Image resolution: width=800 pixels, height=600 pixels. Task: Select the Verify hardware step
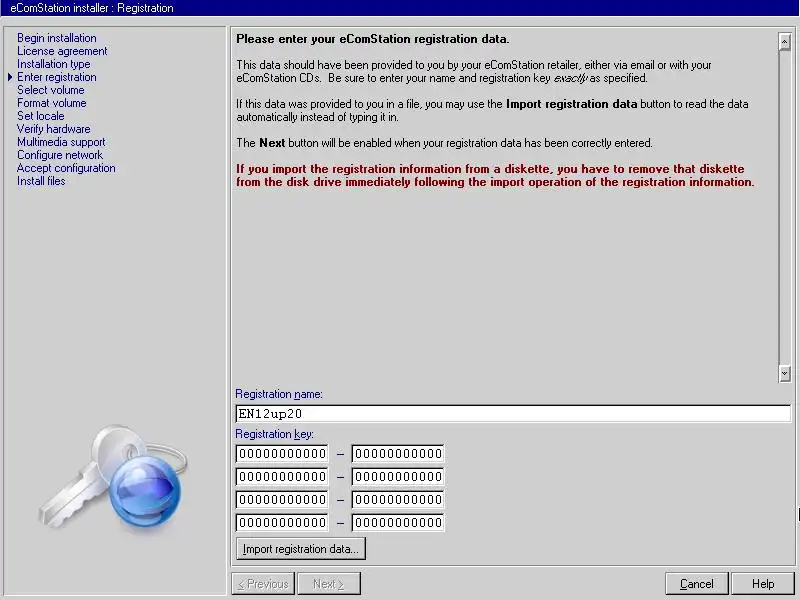[x=54, y=129]
